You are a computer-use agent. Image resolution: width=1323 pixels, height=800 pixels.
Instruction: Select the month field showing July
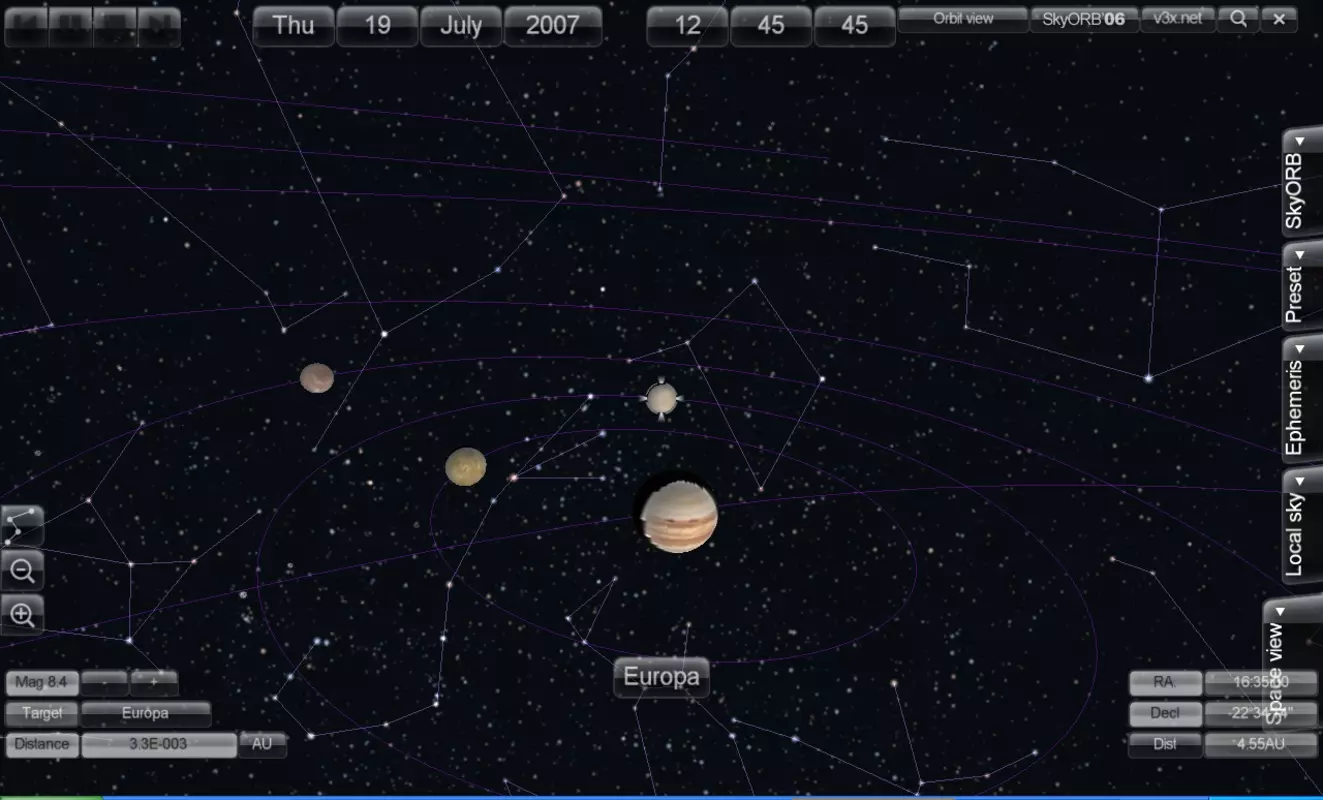(x=461, y=26)
